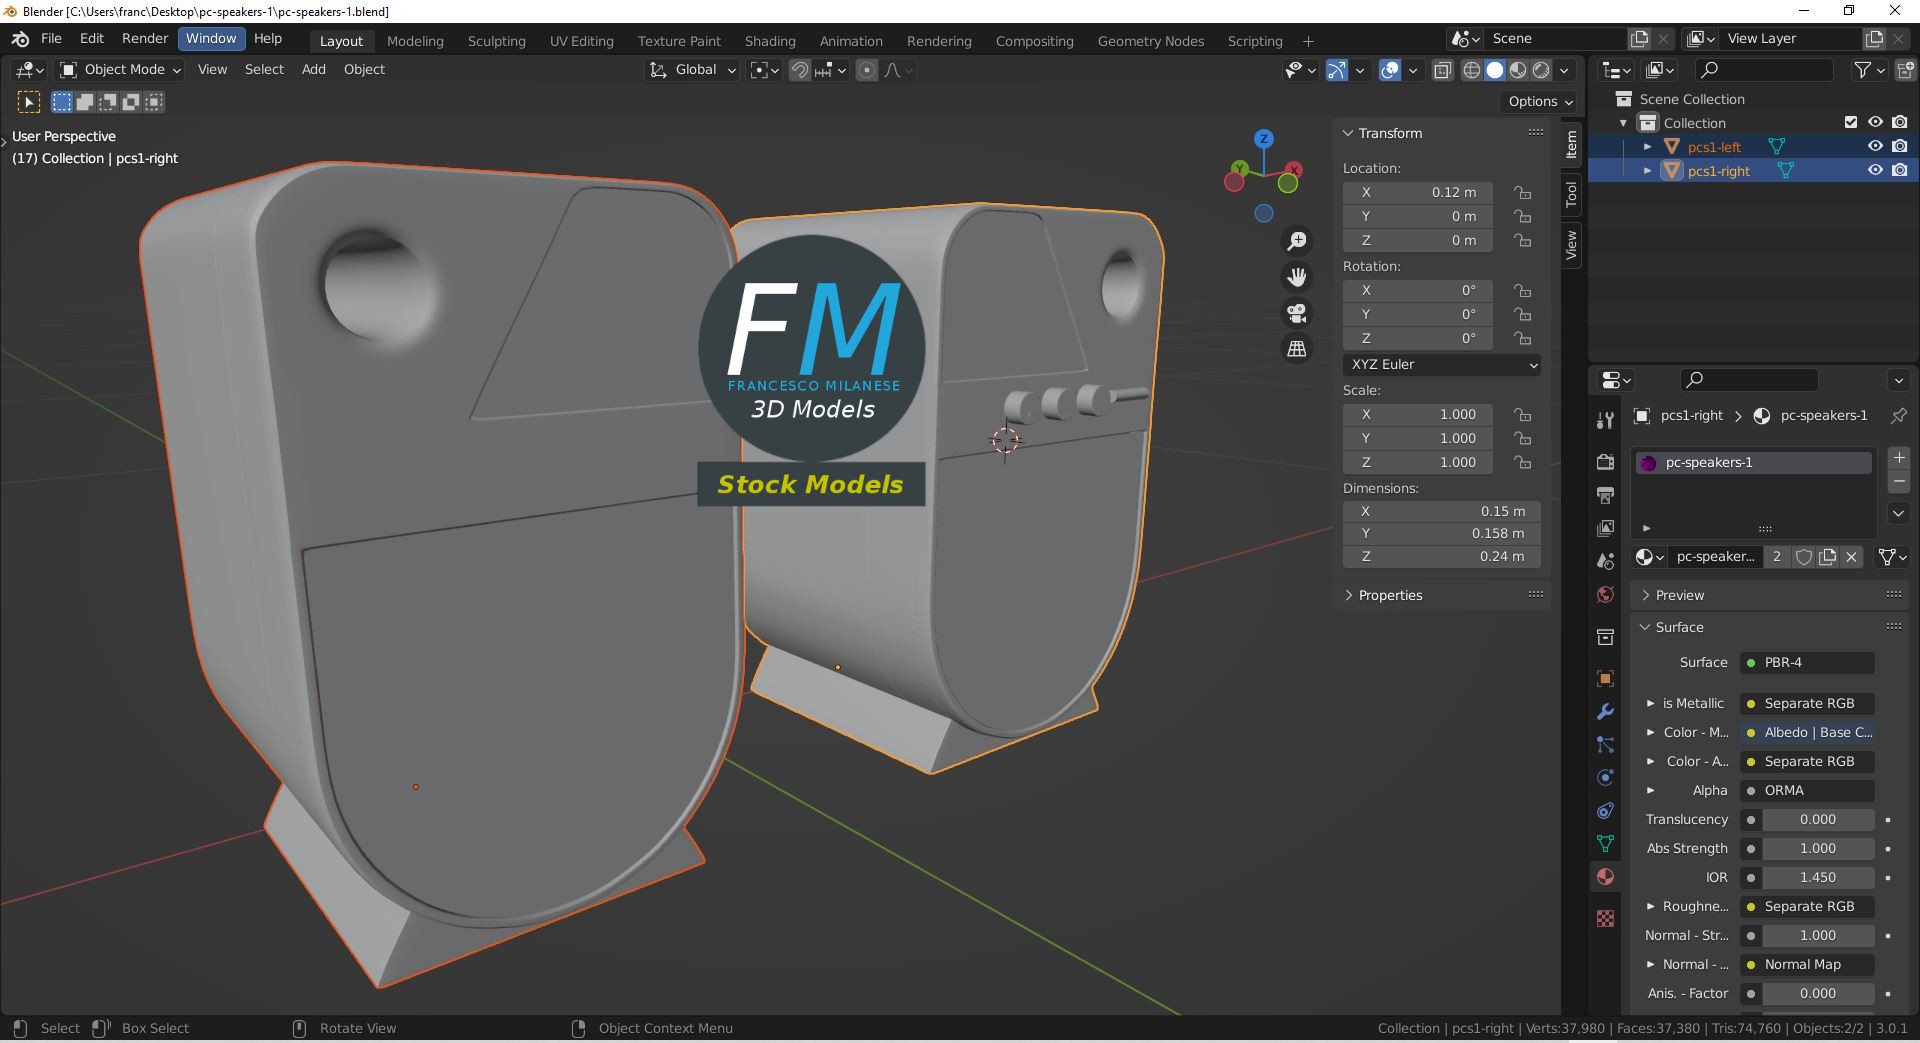
Task: Toggle snapping magnet icon
Action: [800, 70]
